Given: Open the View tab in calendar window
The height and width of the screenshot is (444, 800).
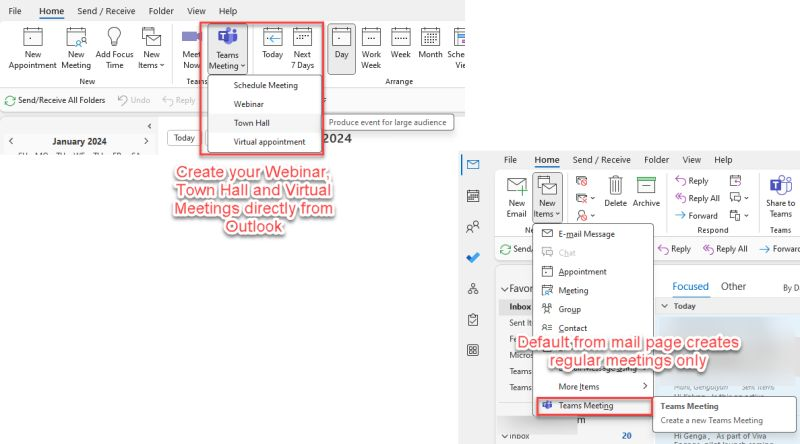Looking at the screenshot, I should [x=196, y=11].
